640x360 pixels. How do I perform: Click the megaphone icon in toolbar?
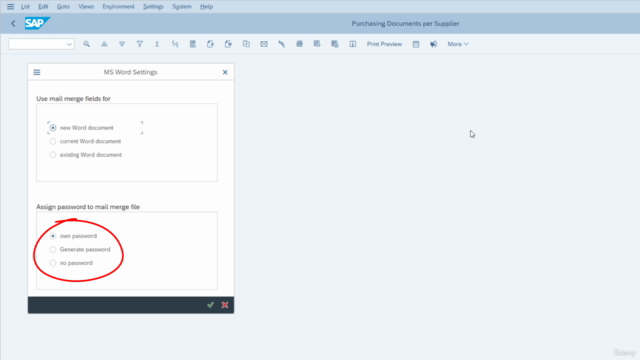[x=433, y=44]
